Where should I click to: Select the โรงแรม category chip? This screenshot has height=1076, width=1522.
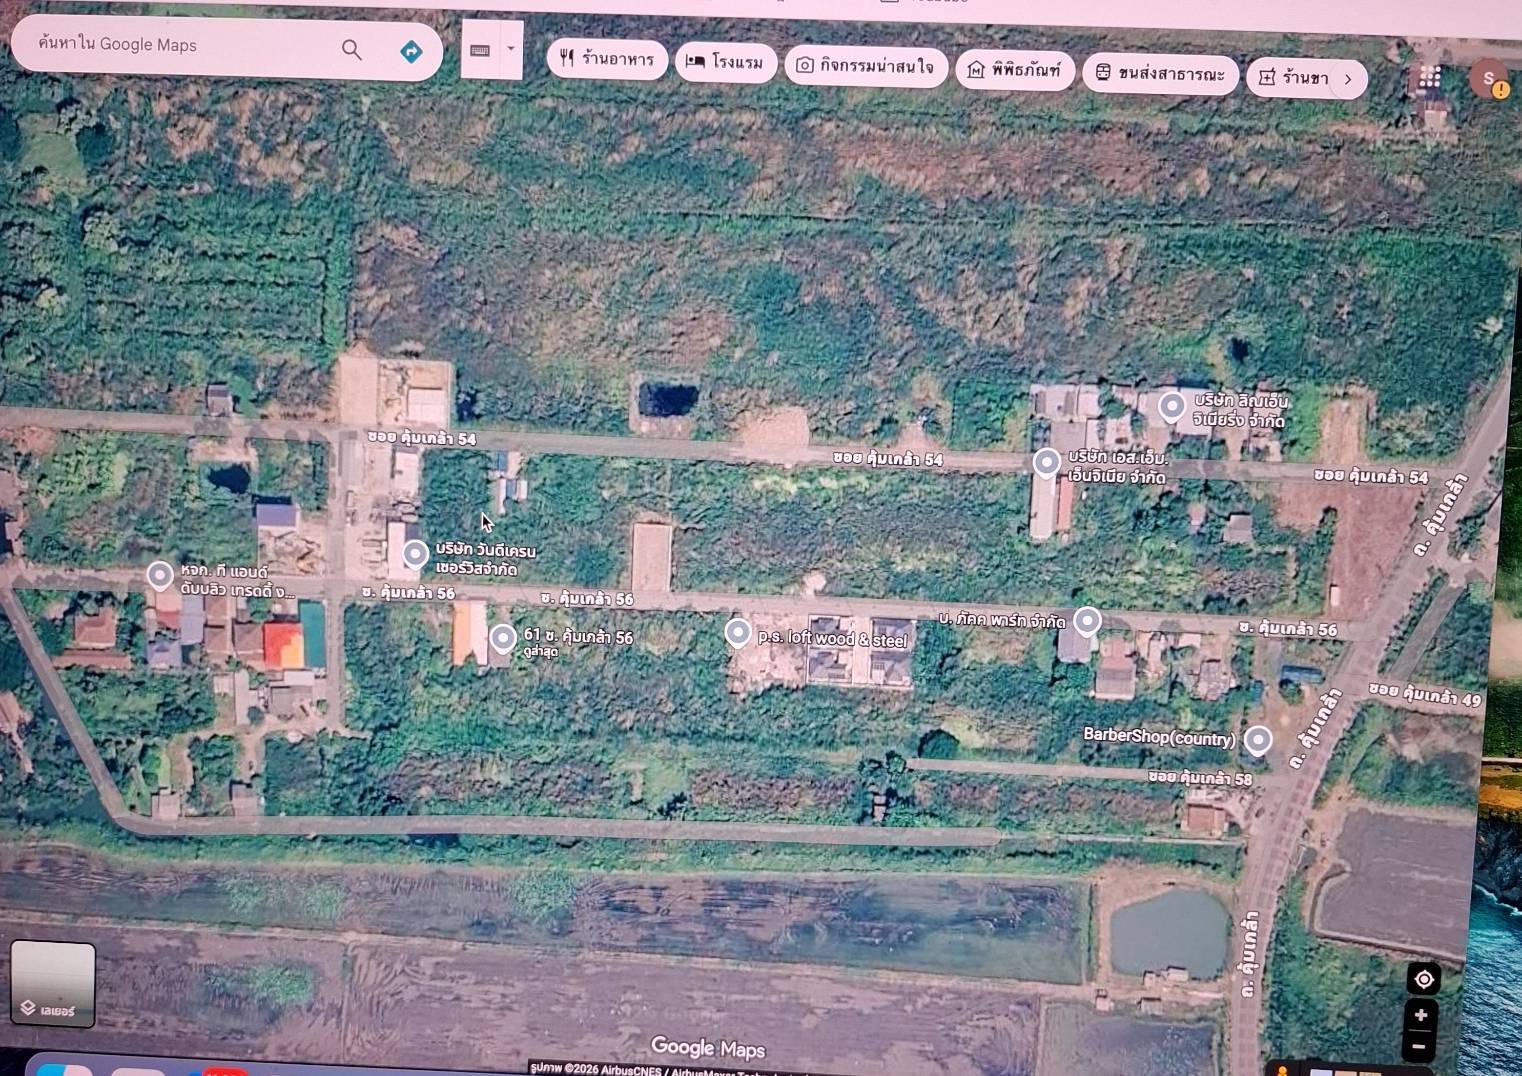tap(726, 62)
